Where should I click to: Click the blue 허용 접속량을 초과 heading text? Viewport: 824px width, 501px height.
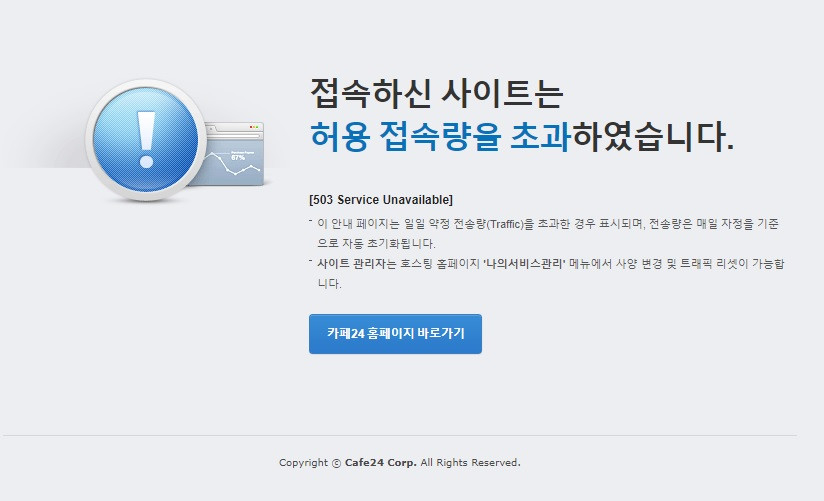[440, 136]
